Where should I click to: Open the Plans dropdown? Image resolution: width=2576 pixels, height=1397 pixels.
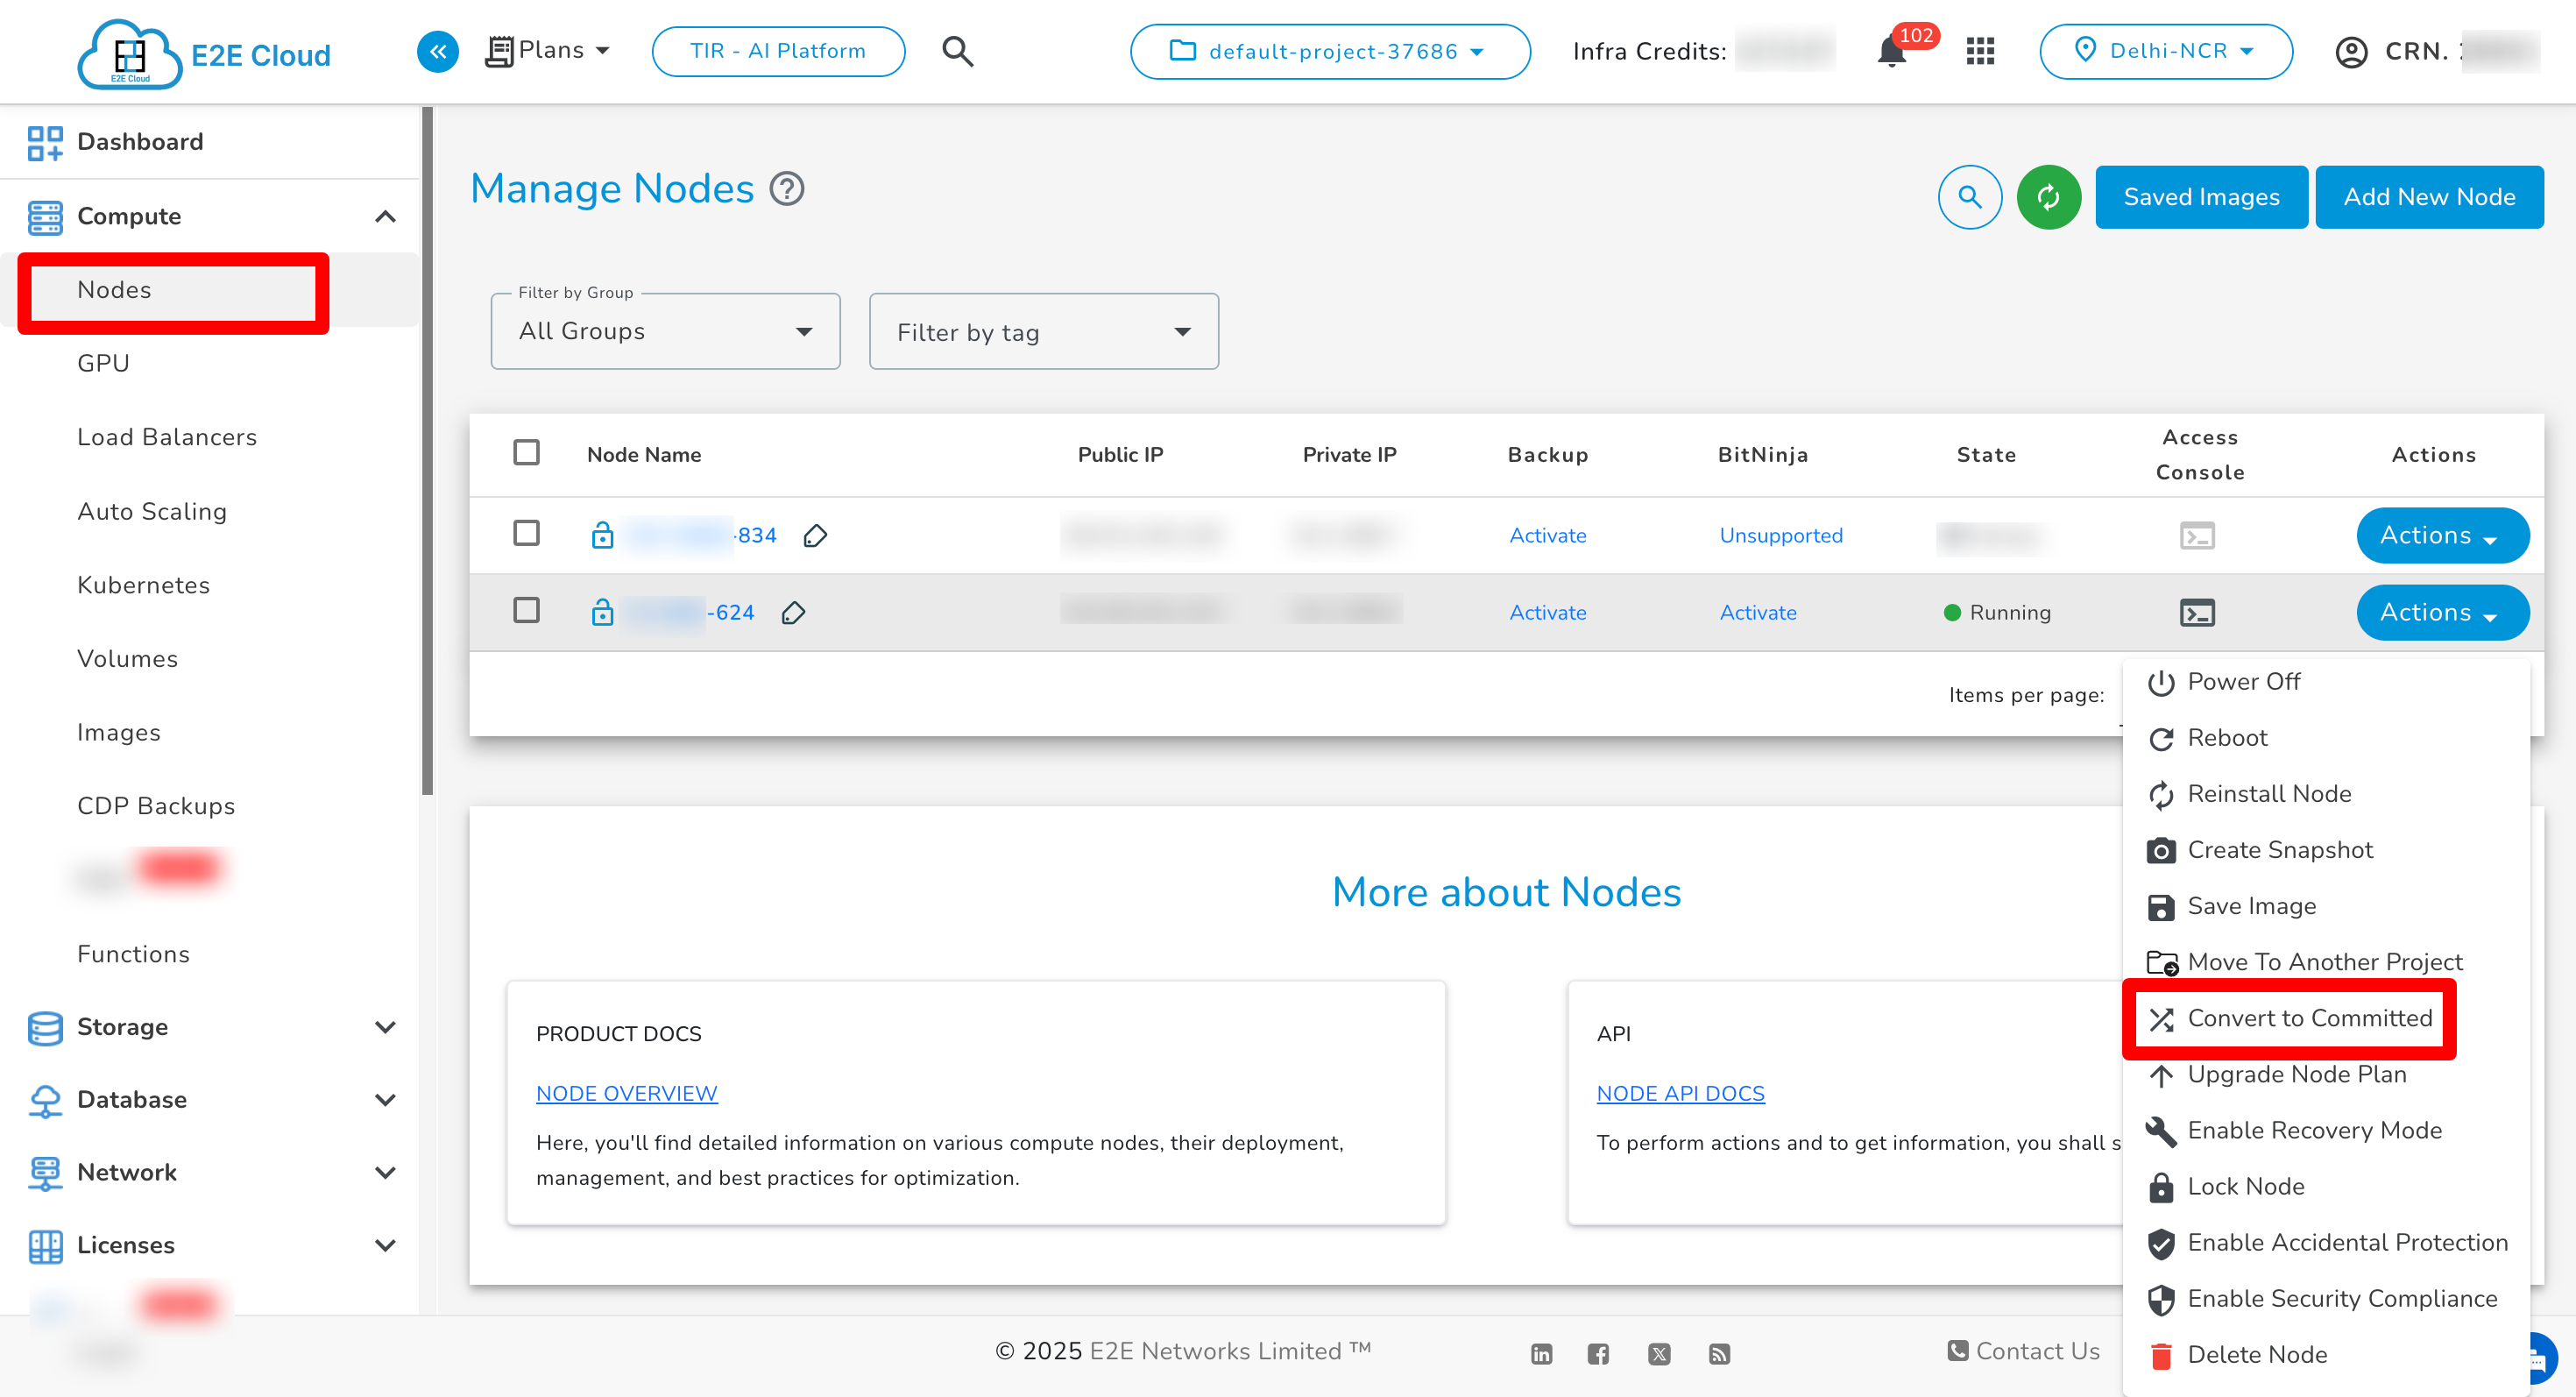point(547,51)
